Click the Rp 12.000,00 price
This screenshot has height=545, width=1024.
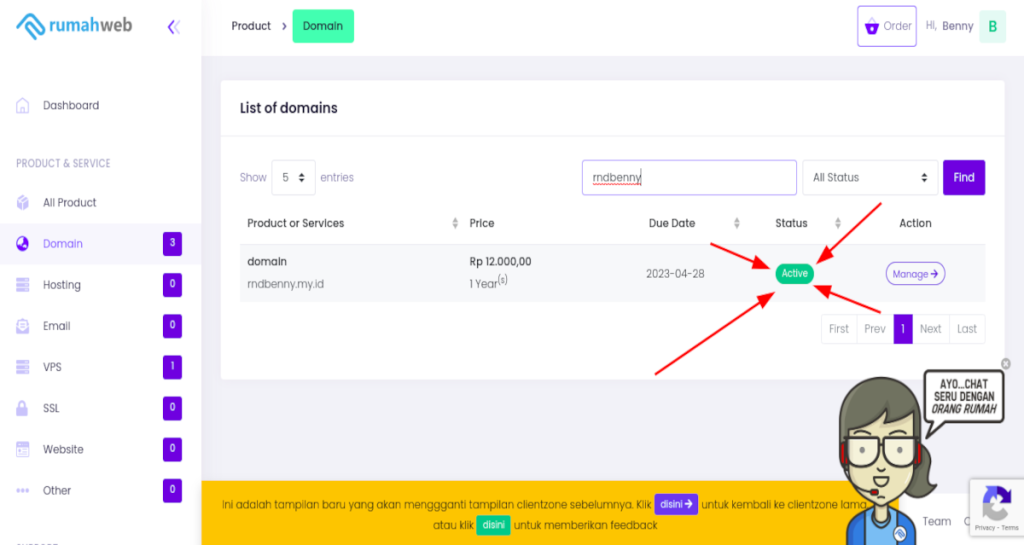pos(500,262)
